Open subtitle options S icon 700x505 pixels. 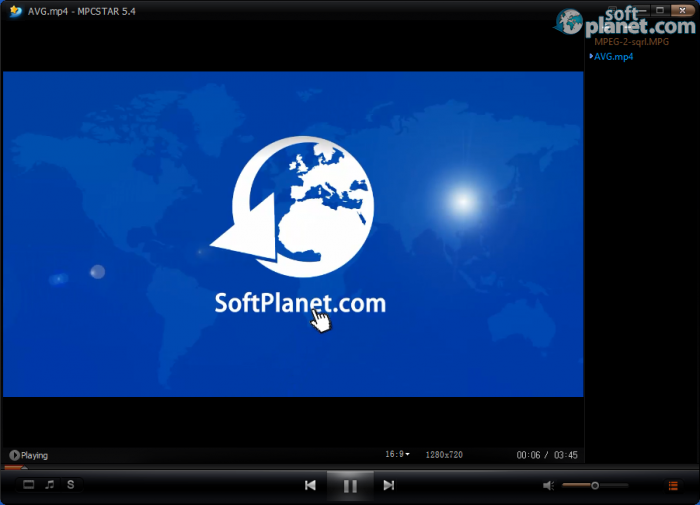71,485
